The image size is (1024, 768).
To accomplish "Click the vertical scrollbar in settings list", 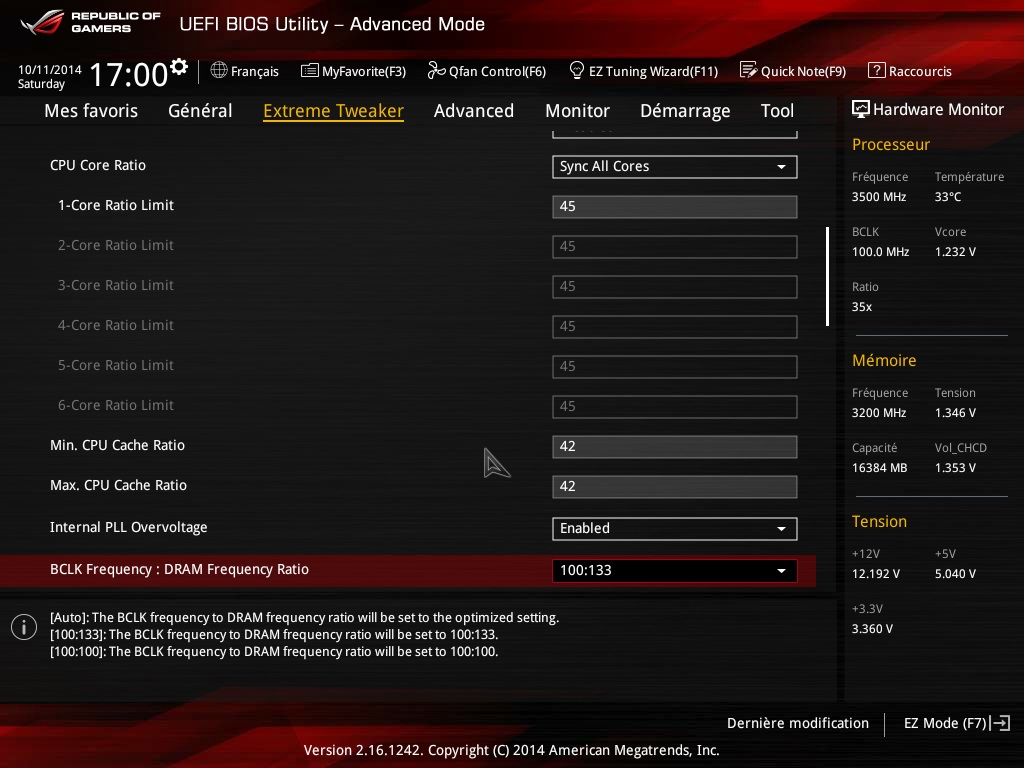I will point(827,276).
